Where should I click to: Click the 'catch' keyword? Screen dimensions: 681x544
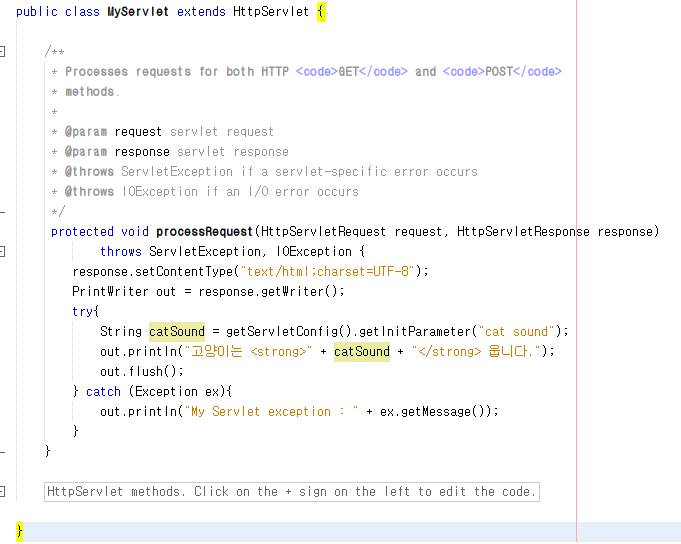pyautogui.click(x=103, y=392)
